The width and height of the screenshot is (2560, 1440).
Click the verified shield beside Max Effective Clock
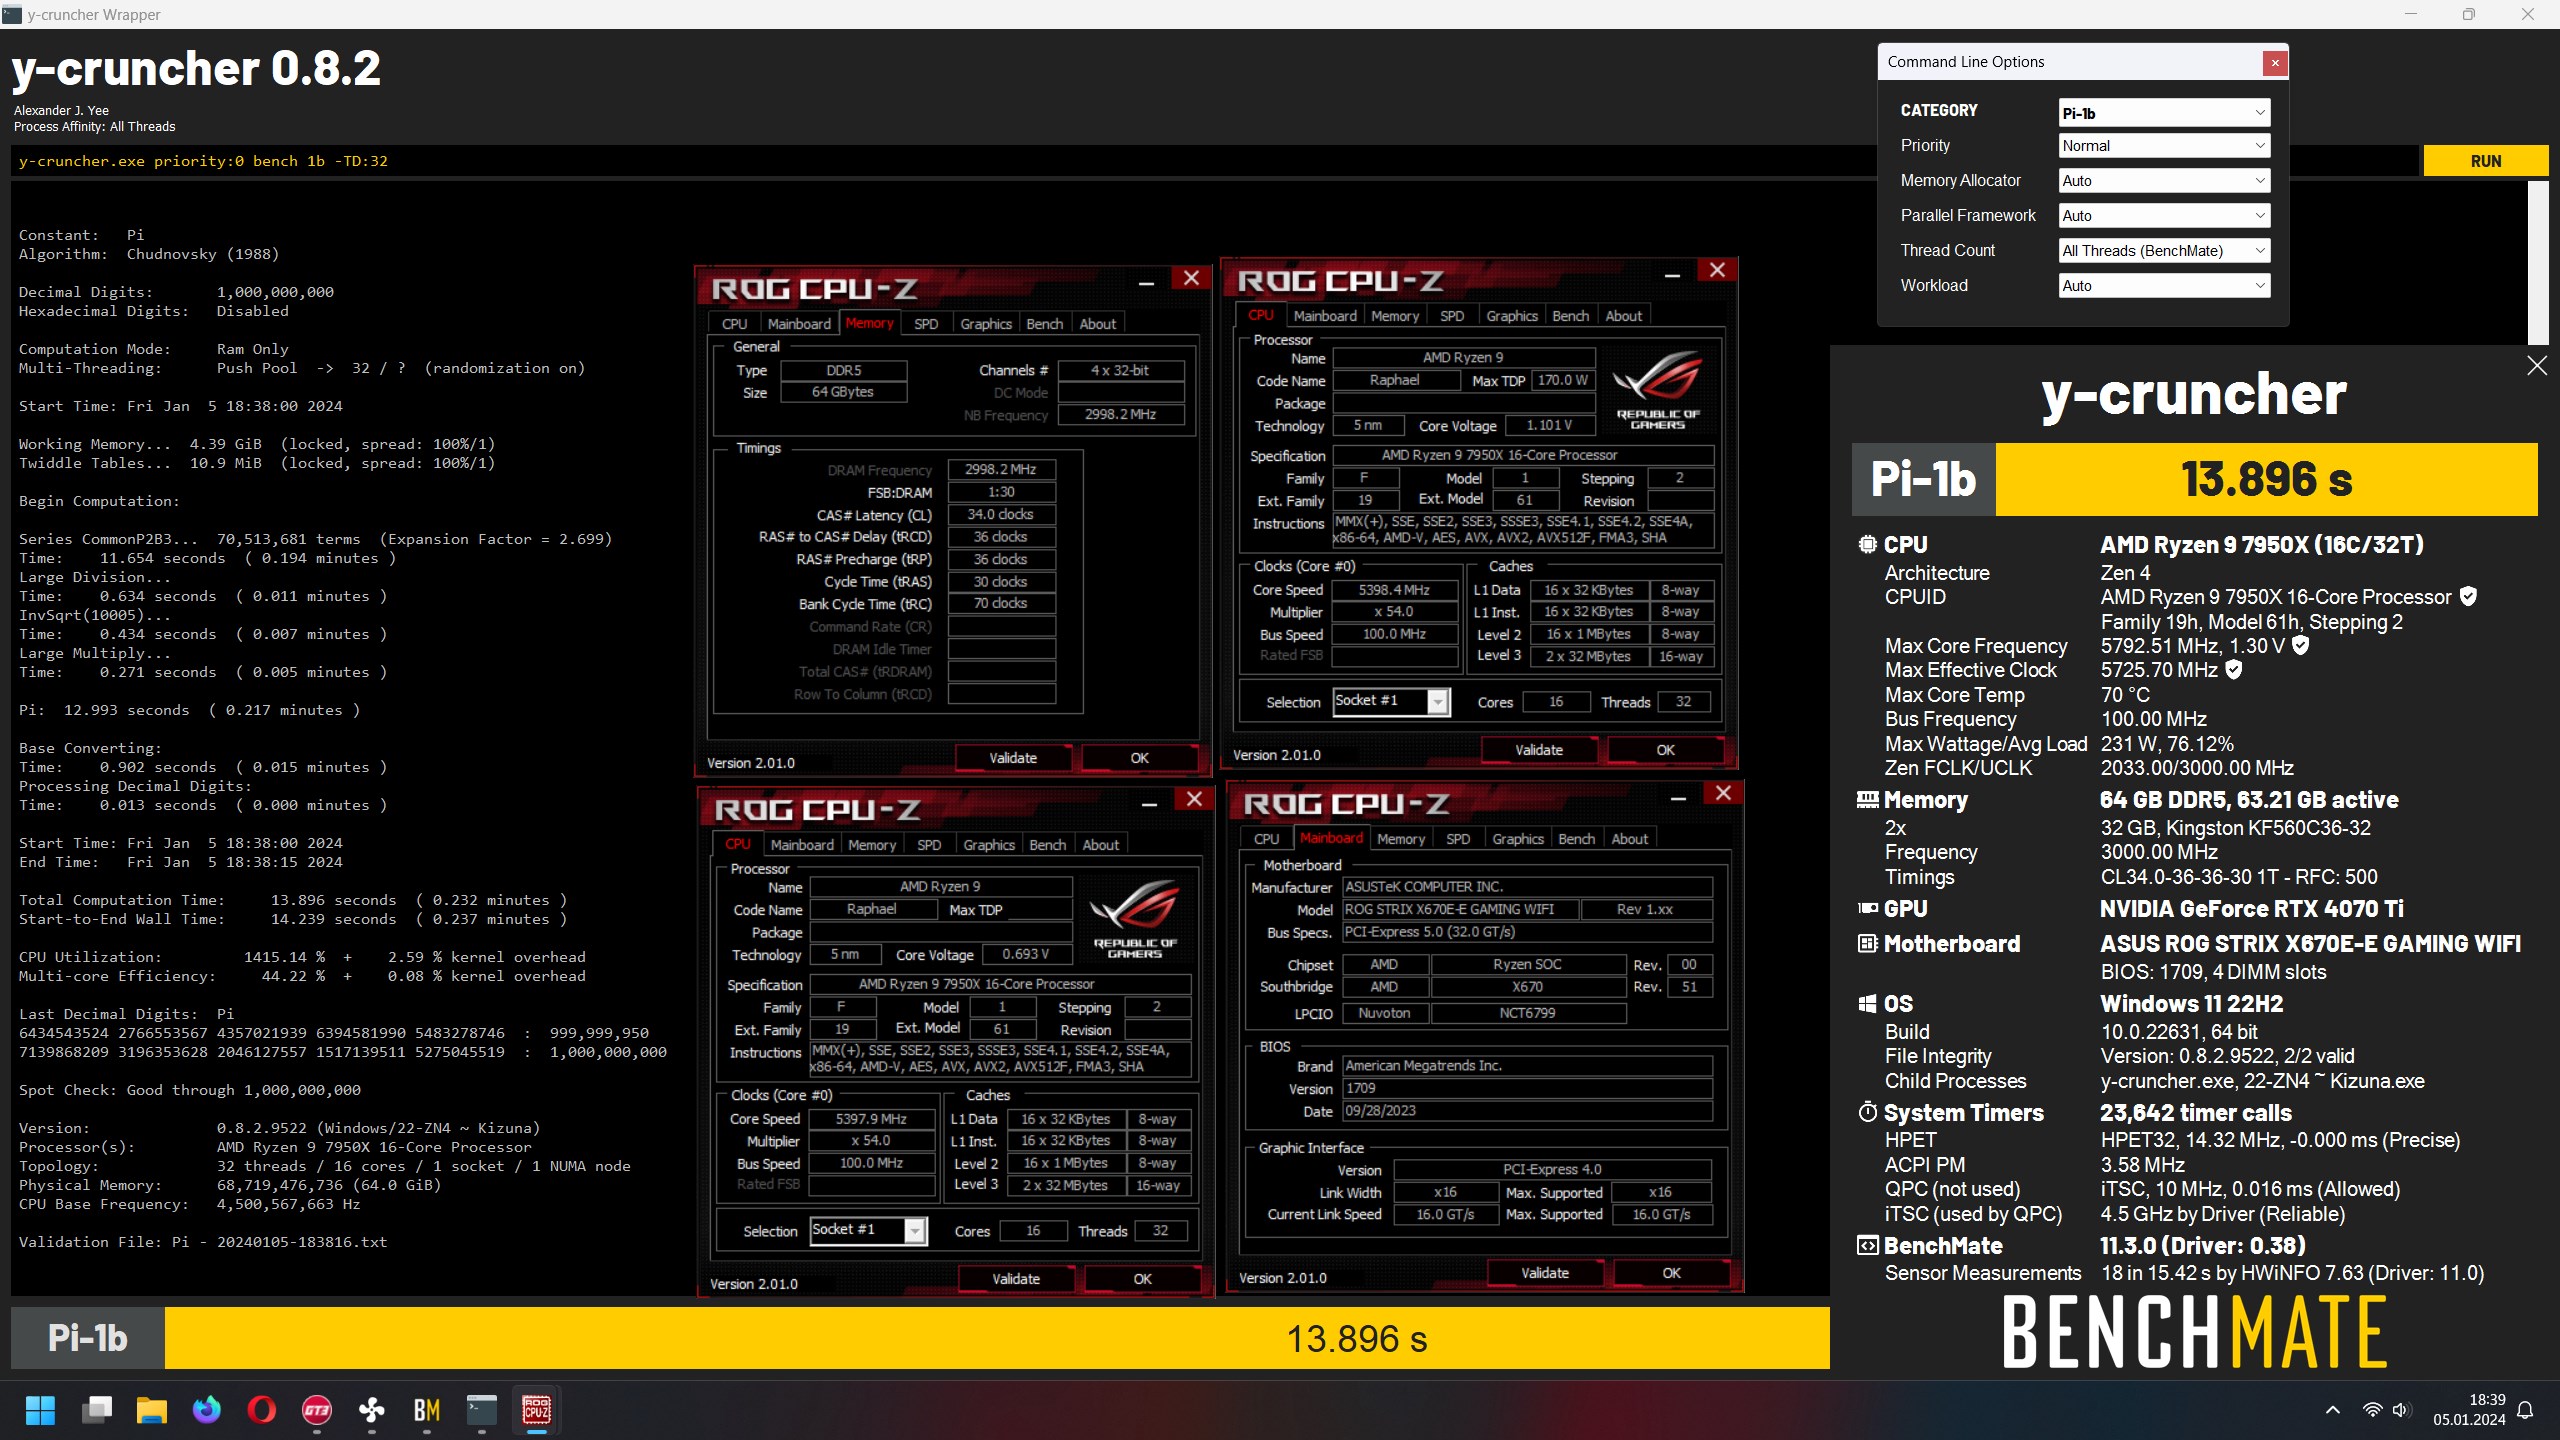[2233, 670]
